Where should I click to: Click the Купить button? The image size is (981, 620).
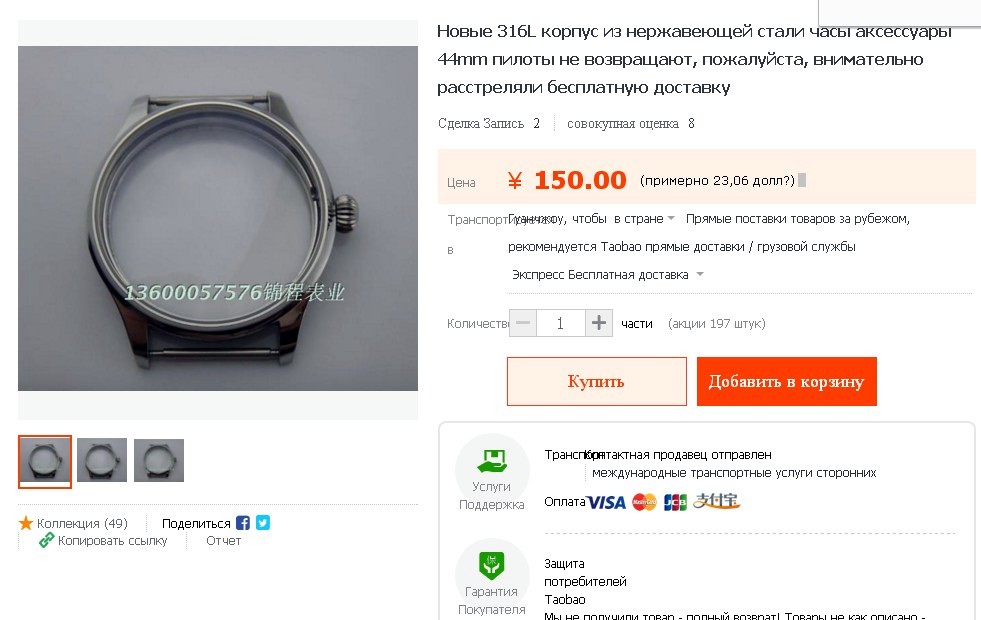click(597, 382)
